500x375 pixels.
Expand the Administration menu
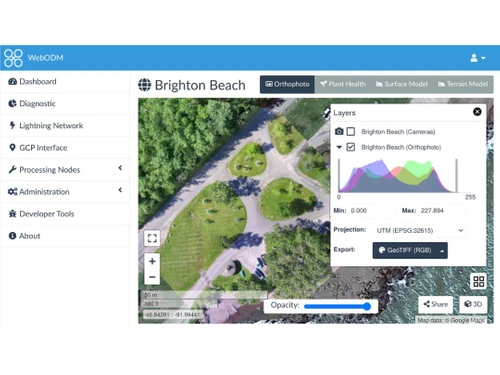[65, 192]
